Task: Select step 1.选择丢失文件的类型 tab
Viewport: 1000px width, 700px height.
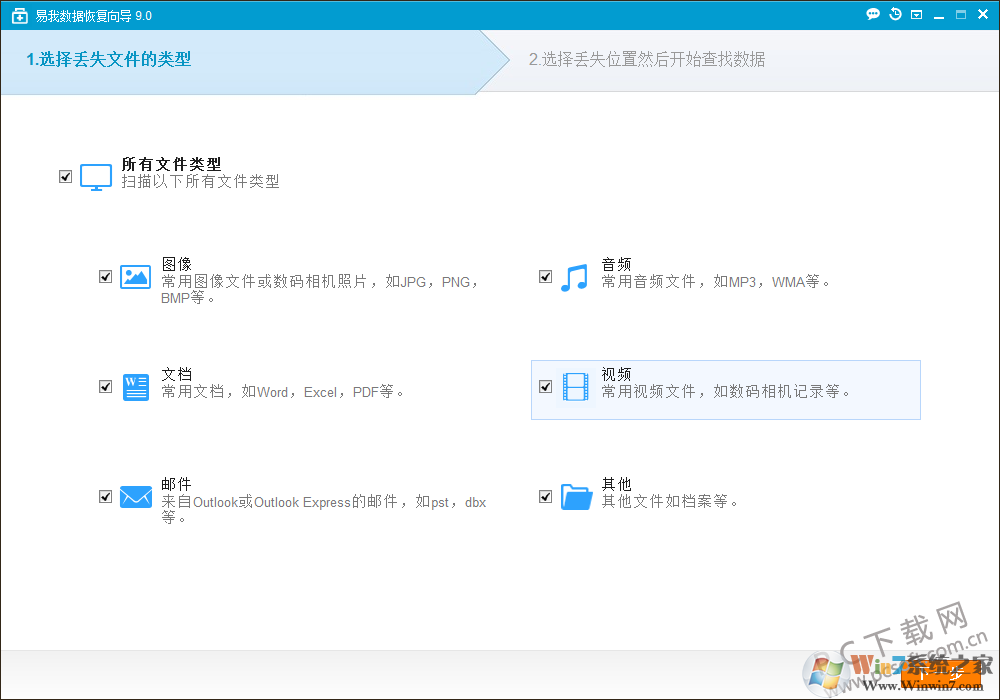Action: (x=108, y=60)
